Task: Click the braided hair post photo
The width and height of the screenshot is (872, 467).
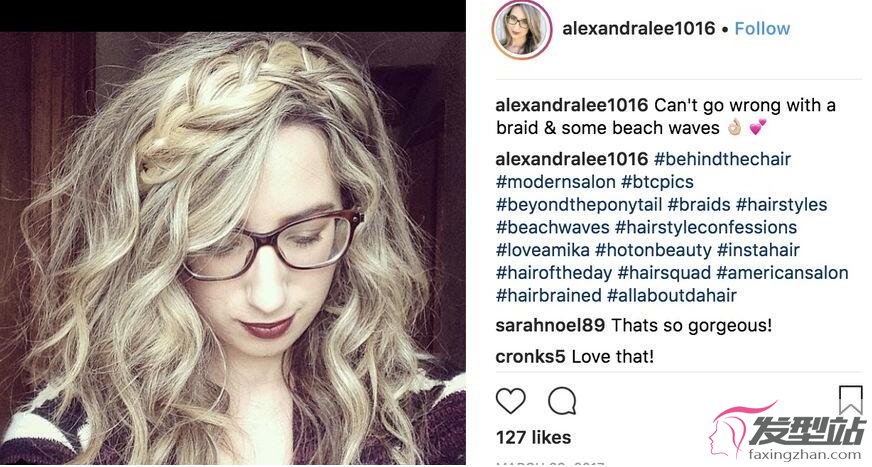Action: tap(232, 247)
